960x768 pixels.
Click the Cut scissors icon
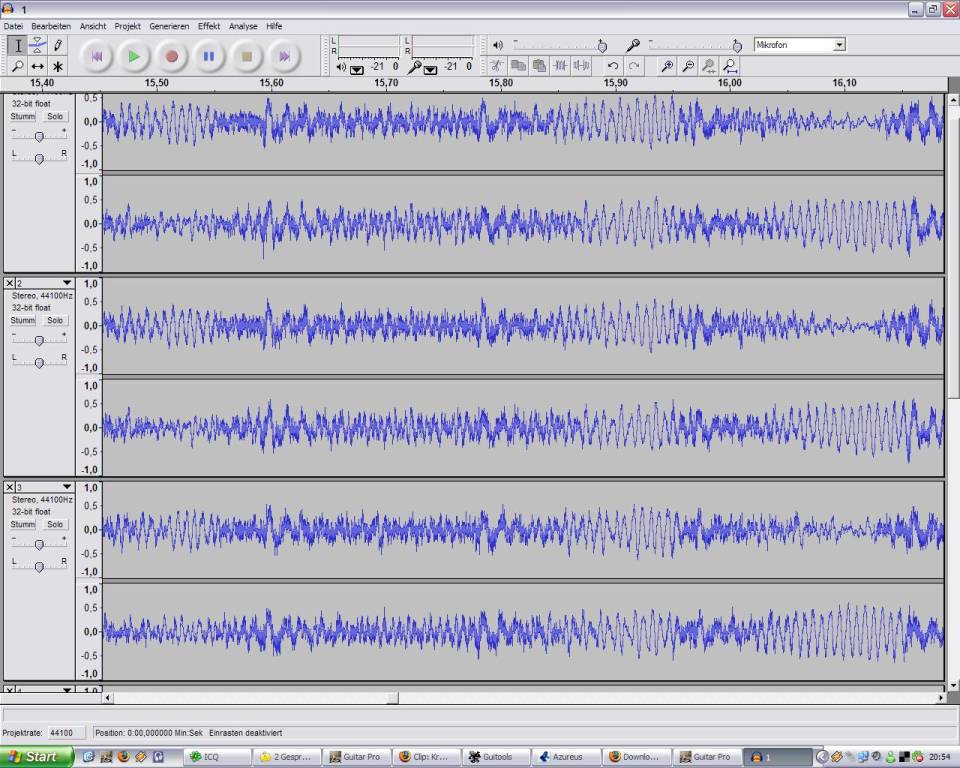497,66
